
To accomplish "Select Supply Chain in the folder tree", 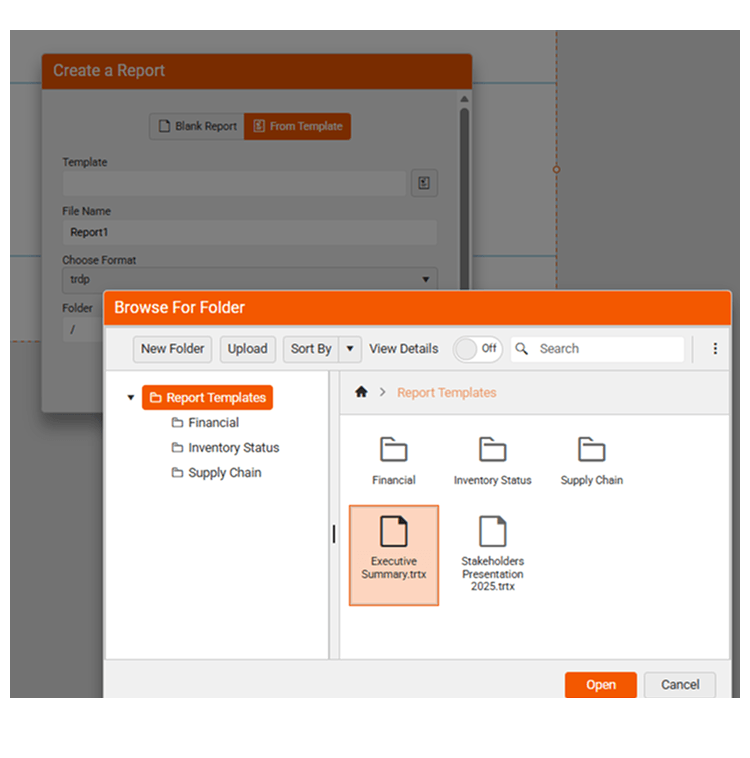I will pyautogui.click(x=216, y=473).
